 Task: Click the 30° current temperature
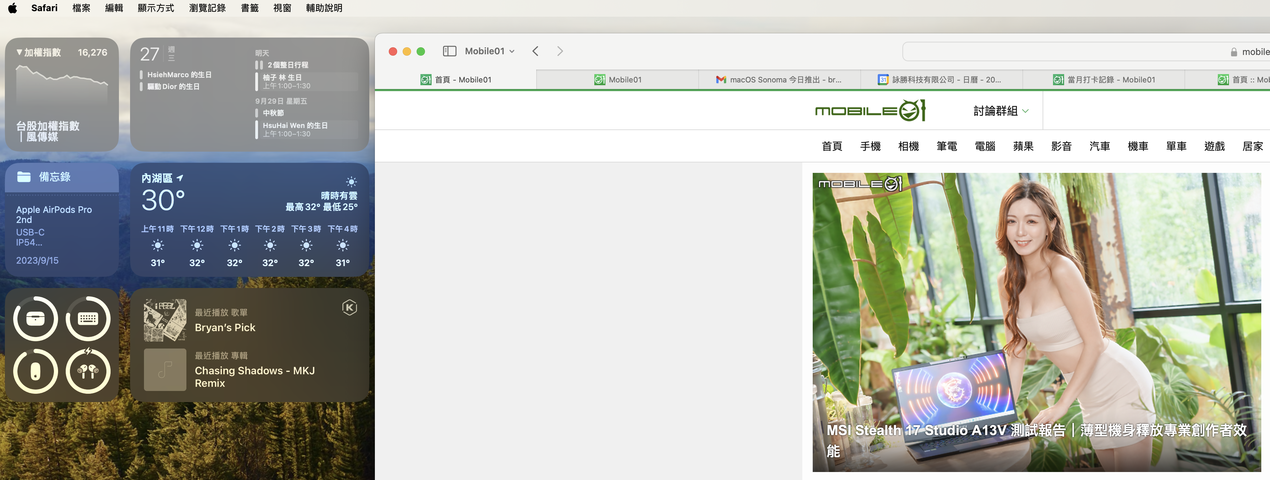[163, 201]
